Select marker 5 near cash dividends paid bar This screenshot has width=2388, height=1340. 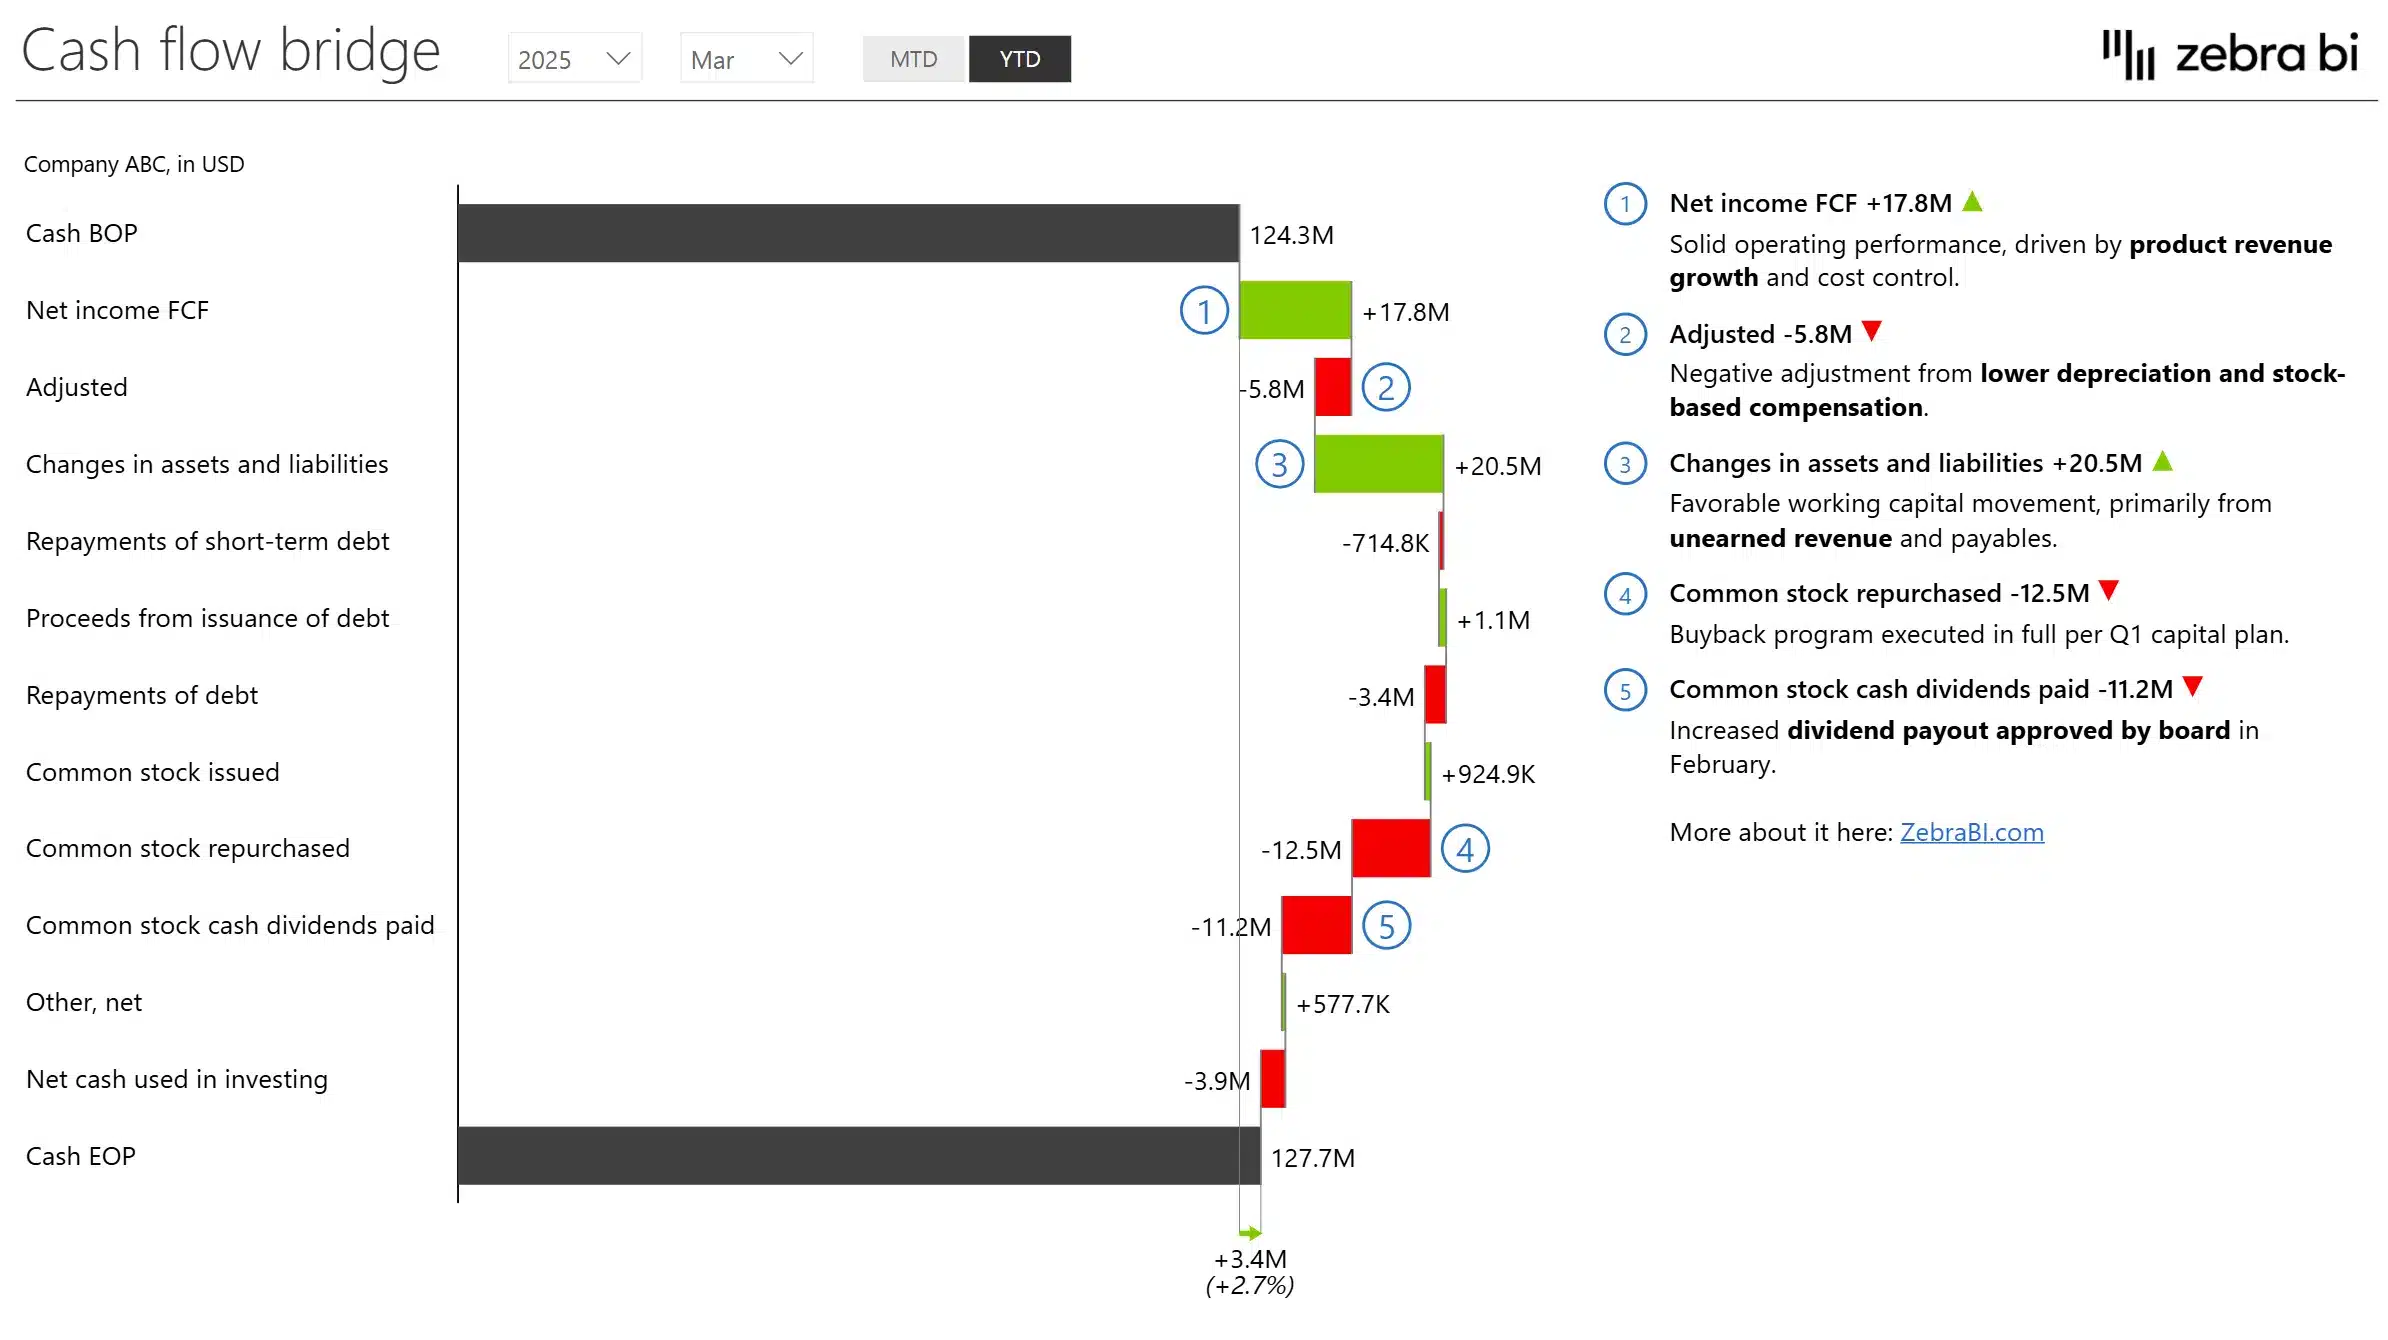pyautogui.click(x=1387, y=926)
